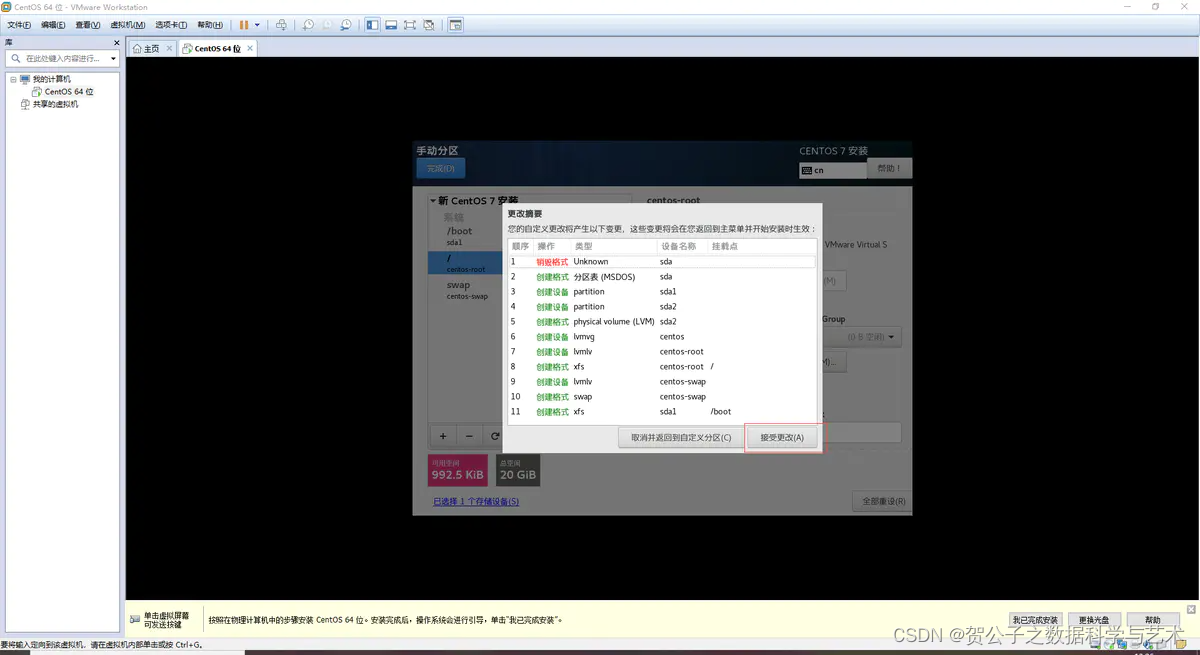This screenshot has width=1200, height=655.
Task: Open the 选项卡(T) menu
Action: click(x=171, y=25)
